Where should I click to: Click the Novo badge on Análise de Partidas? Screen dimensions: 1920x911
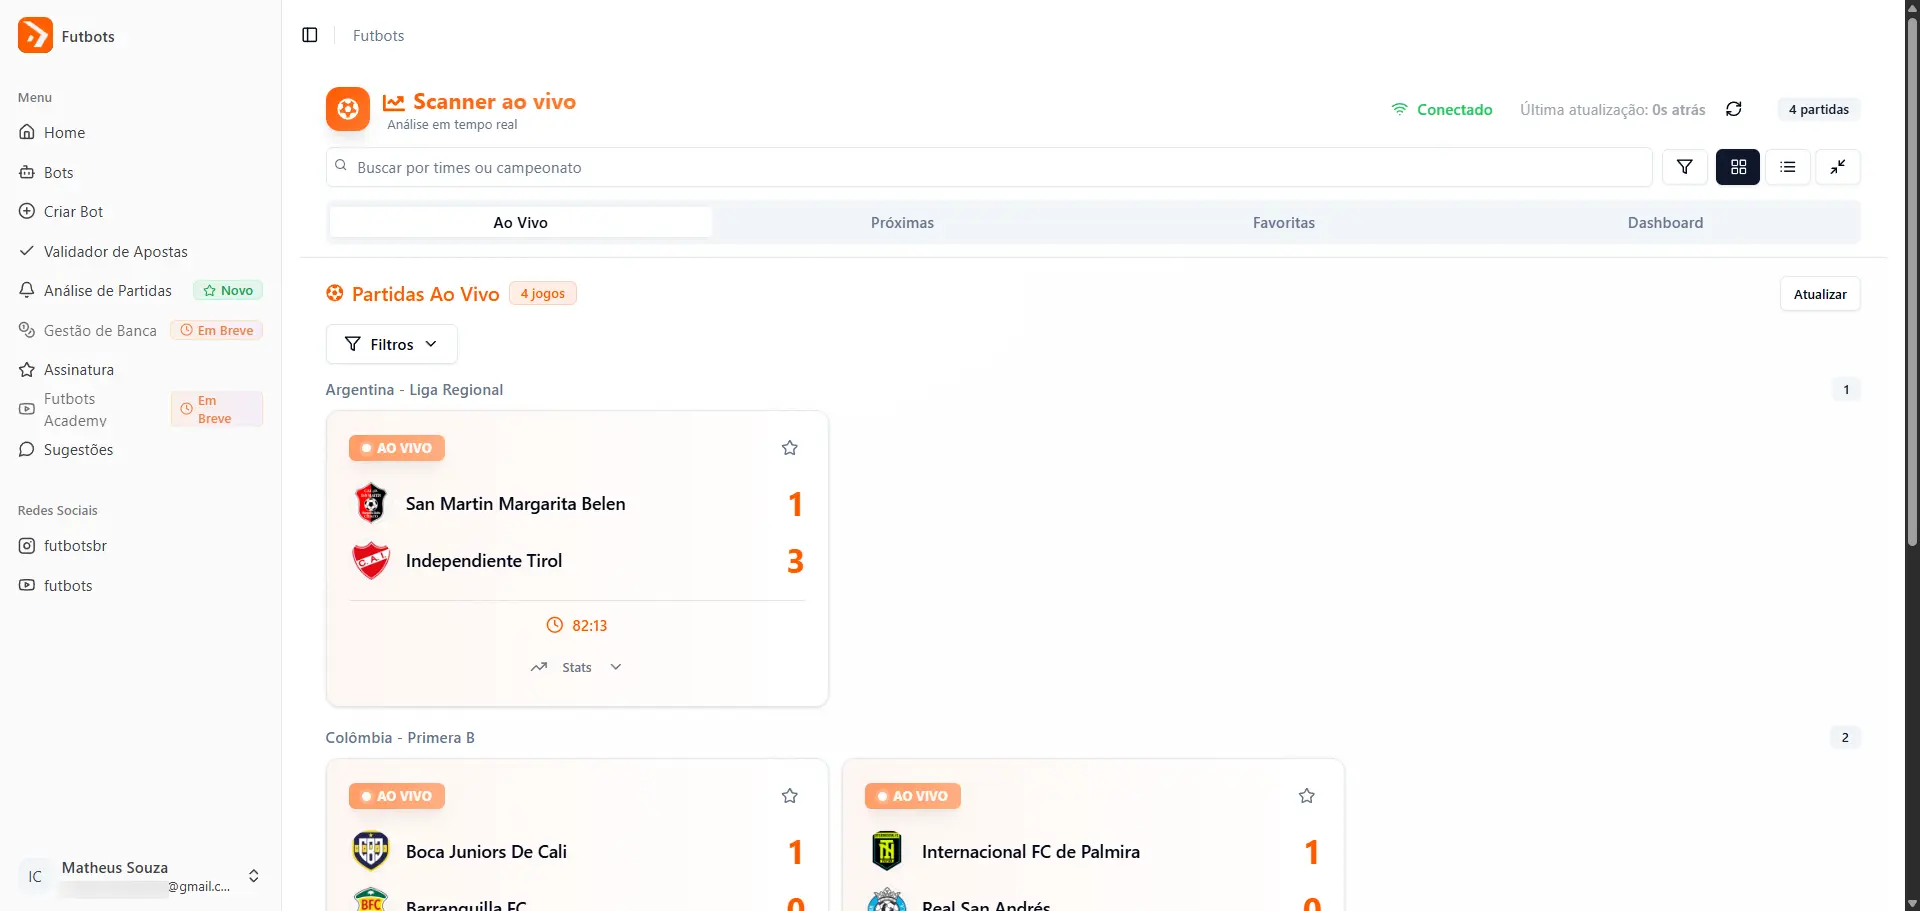click(228, 290)
